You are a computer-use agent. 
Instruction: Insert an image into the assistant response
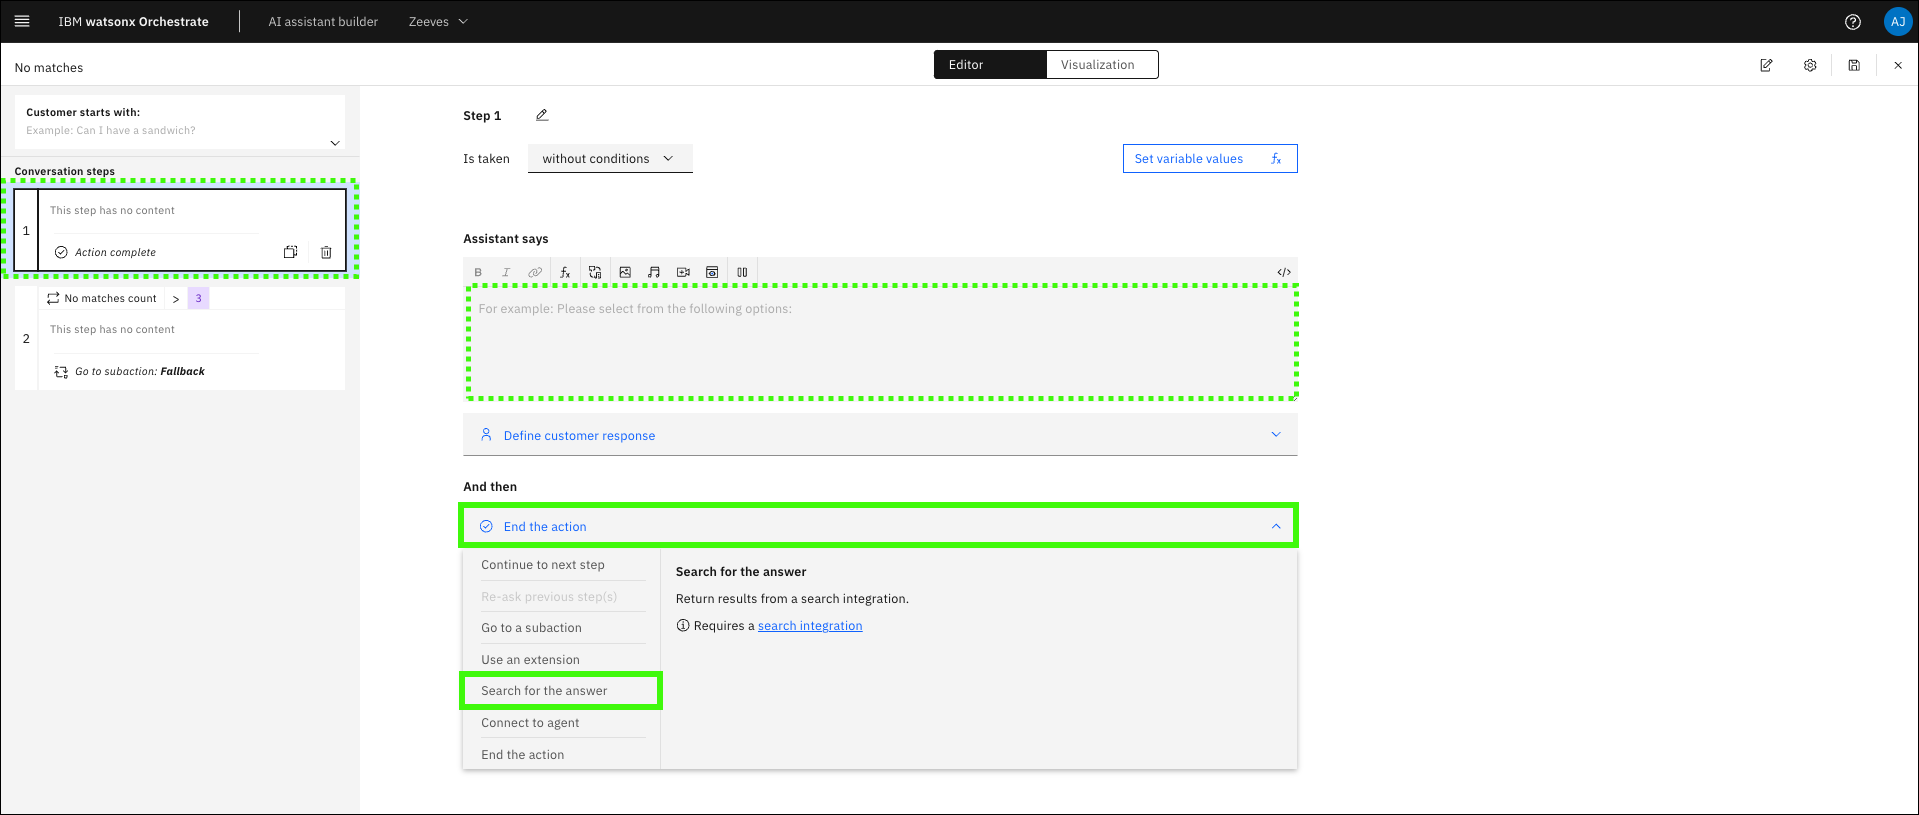point(625,272)
